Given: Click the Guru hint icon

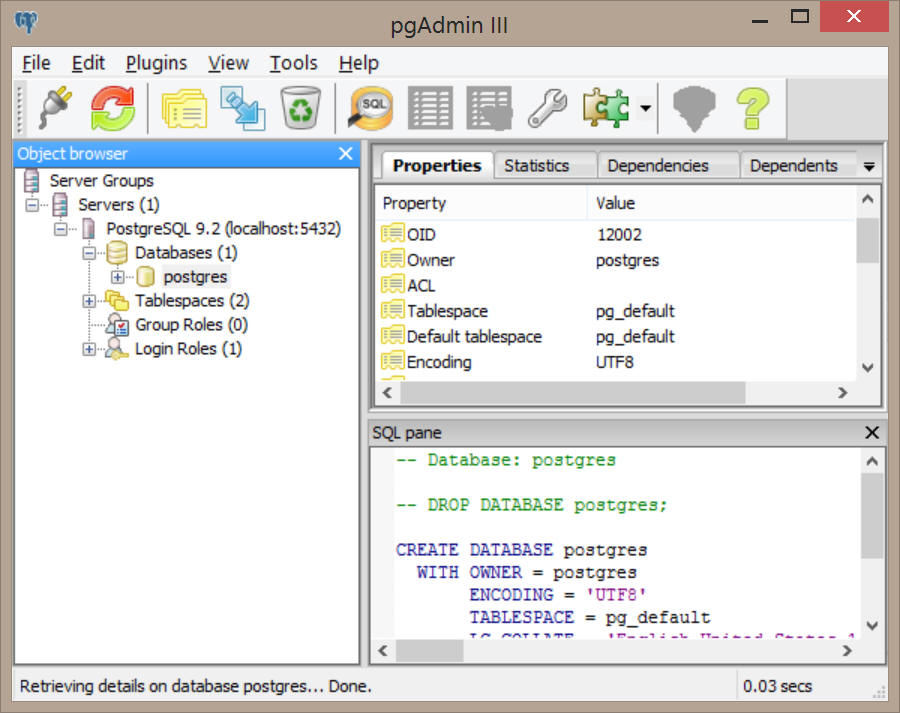Looking at the screenshot, I should (695, 108).
